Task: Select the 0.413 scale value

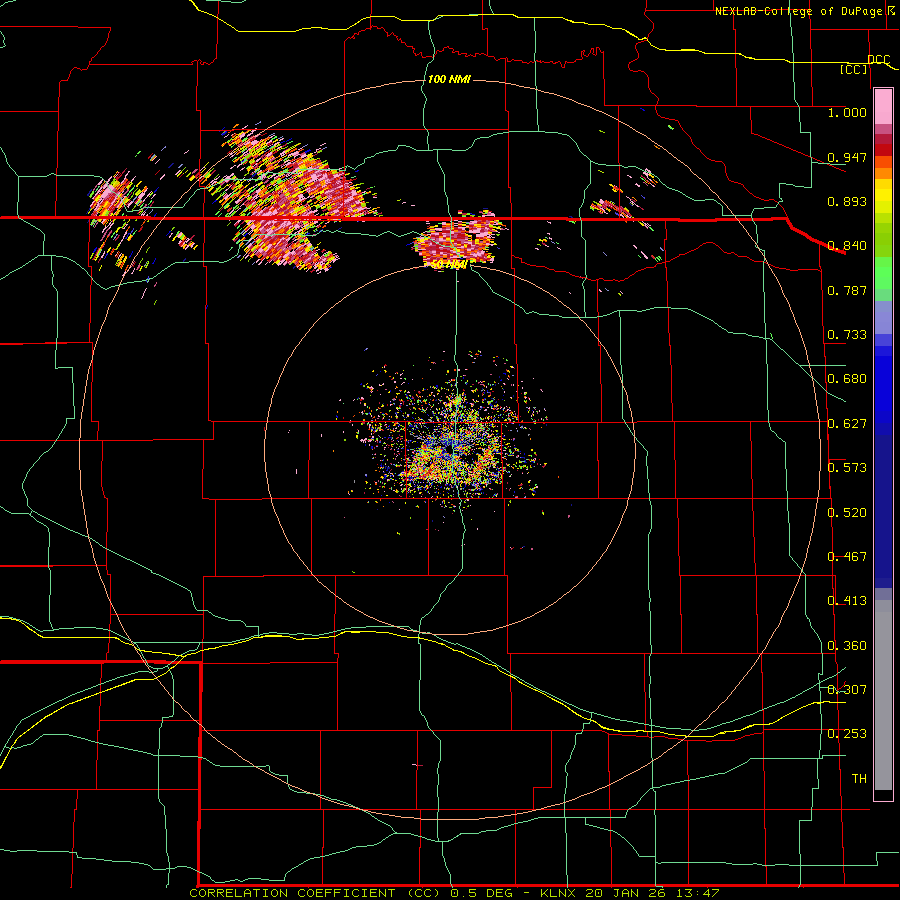Action: (847, 601)
